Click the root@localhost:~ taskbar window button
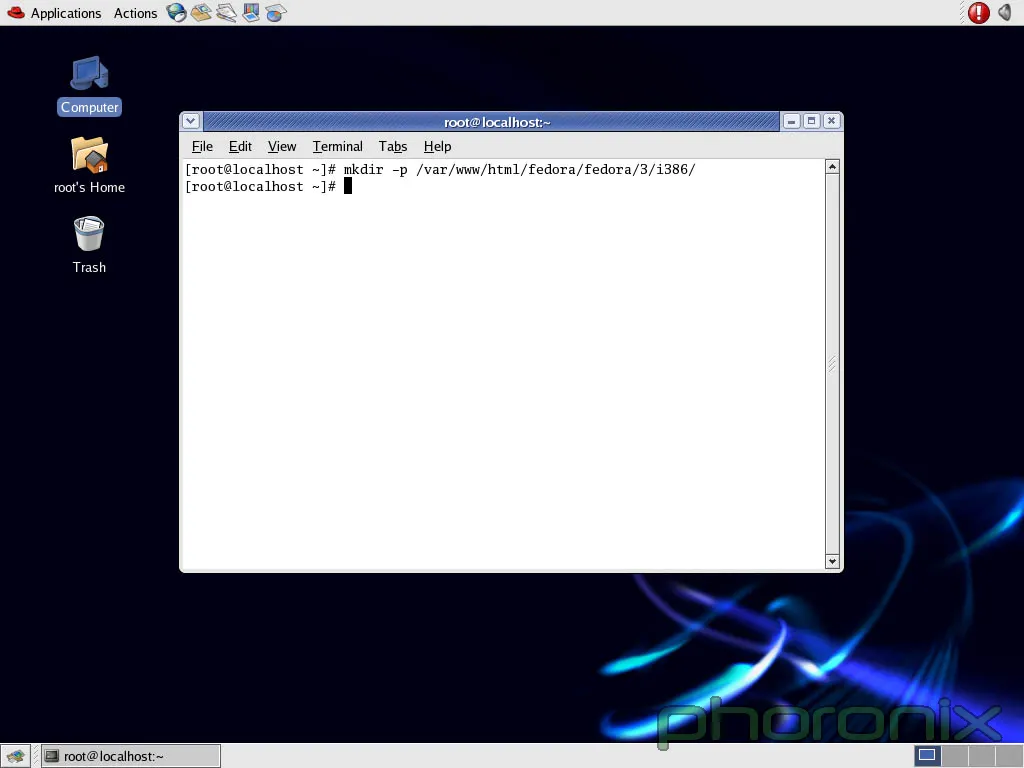The image size is (1024, 768). 131,756
